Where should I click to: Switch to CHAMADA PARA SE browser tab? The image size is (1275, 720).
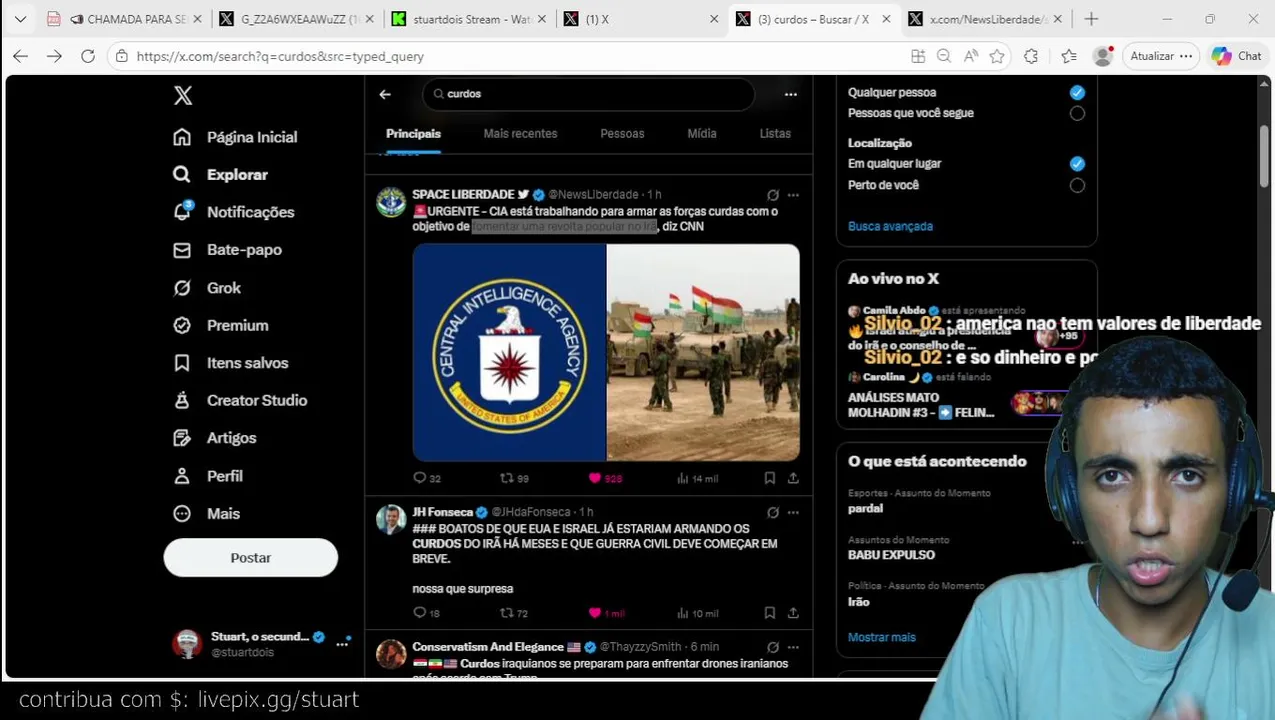point(124,19)
